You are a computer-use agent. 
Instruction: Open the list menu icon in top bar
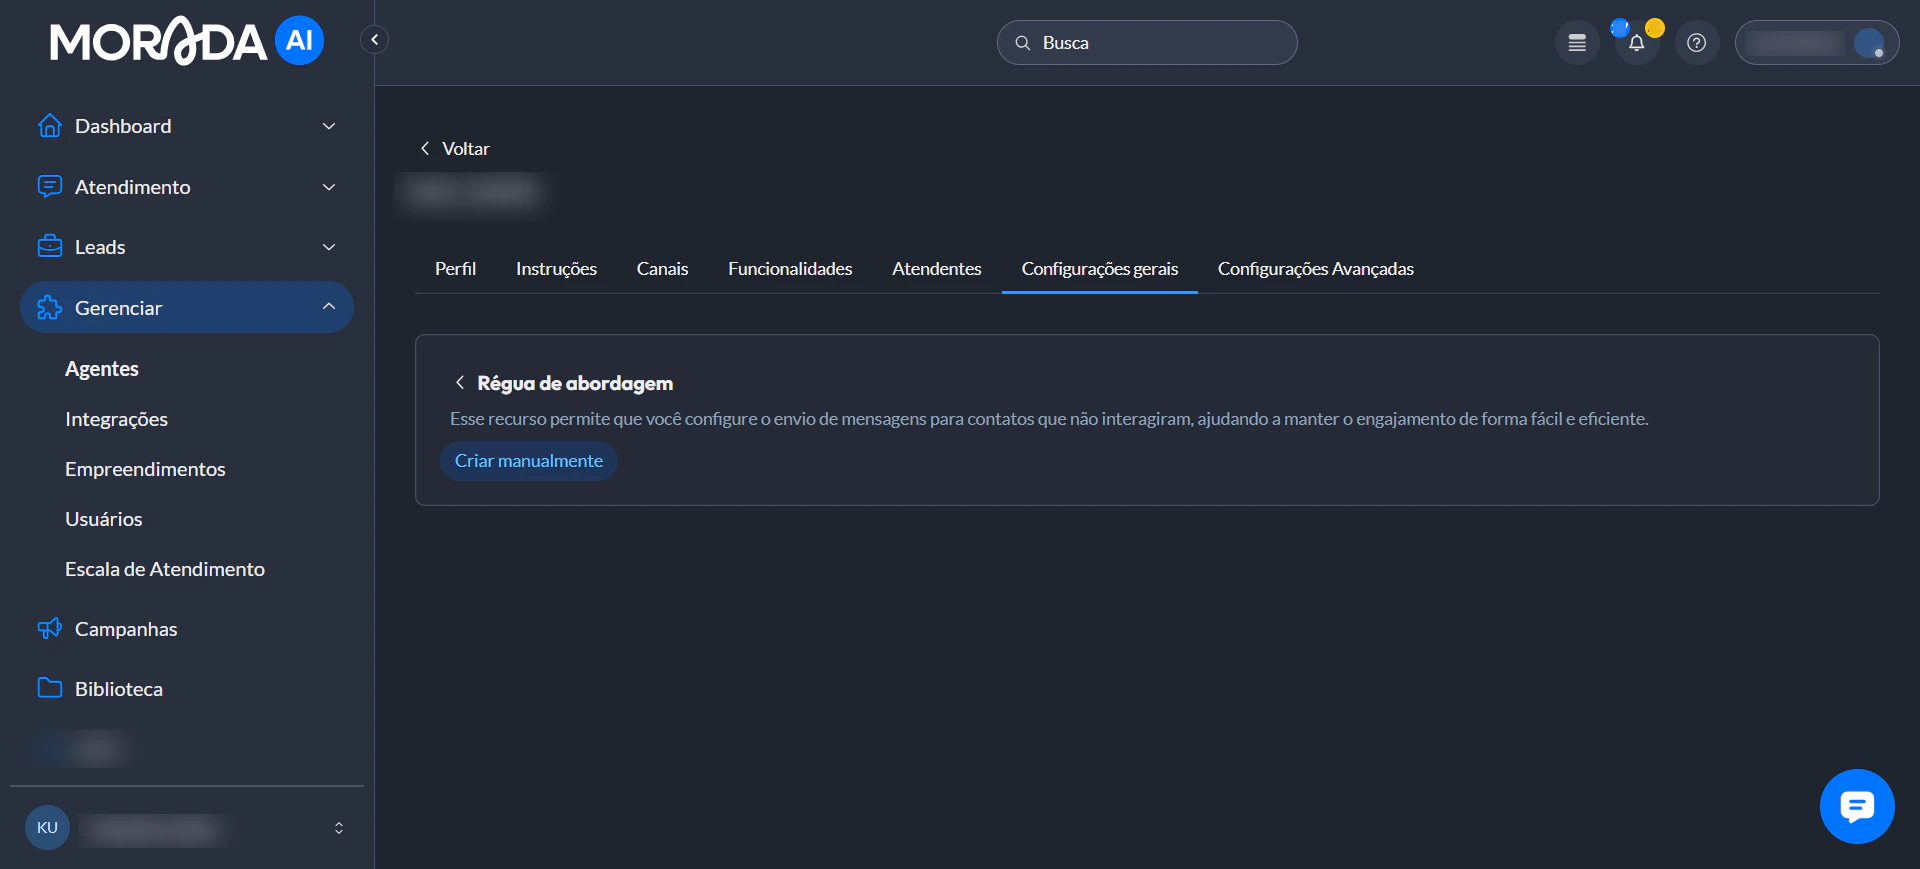click(1577, 43)
